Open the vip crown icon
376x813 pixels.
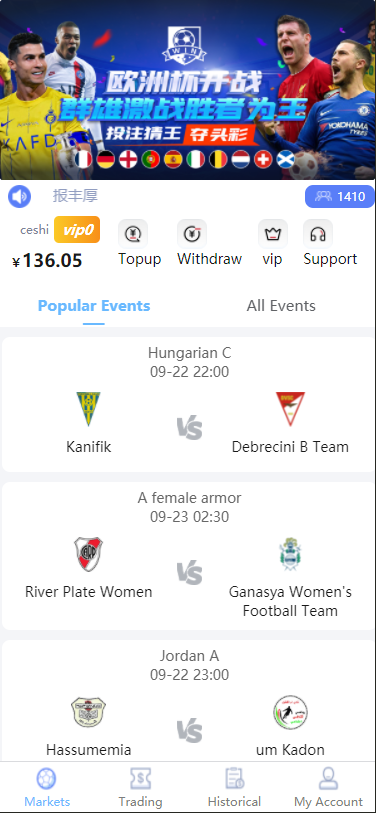273,234
